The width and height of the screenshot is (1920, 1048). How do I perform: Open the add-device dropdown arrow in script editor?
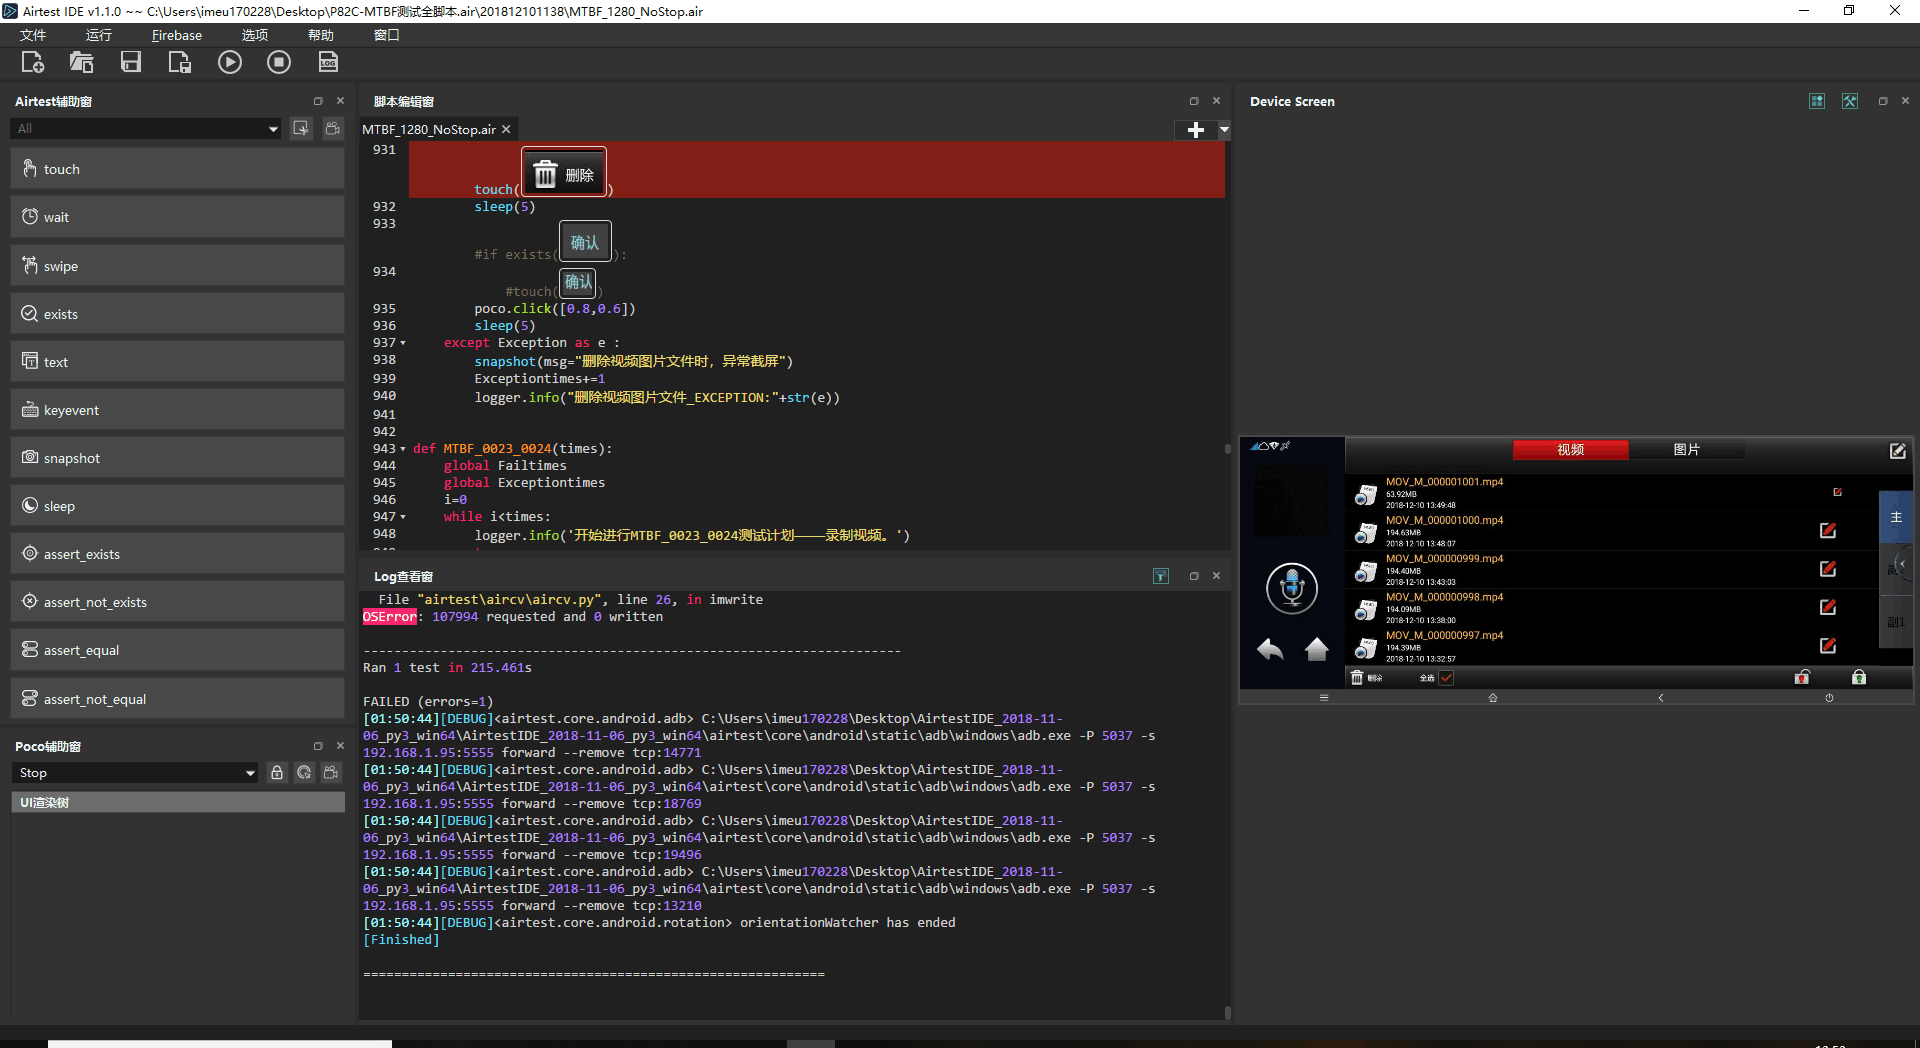click(1224, 130)
